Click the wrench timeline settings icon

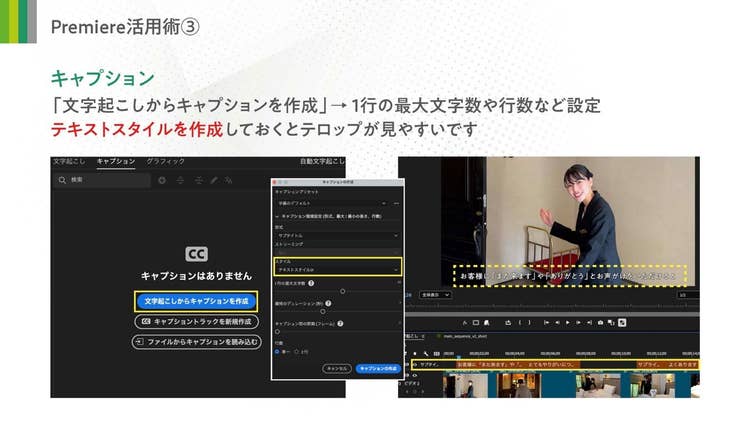(x=426, y=354)
